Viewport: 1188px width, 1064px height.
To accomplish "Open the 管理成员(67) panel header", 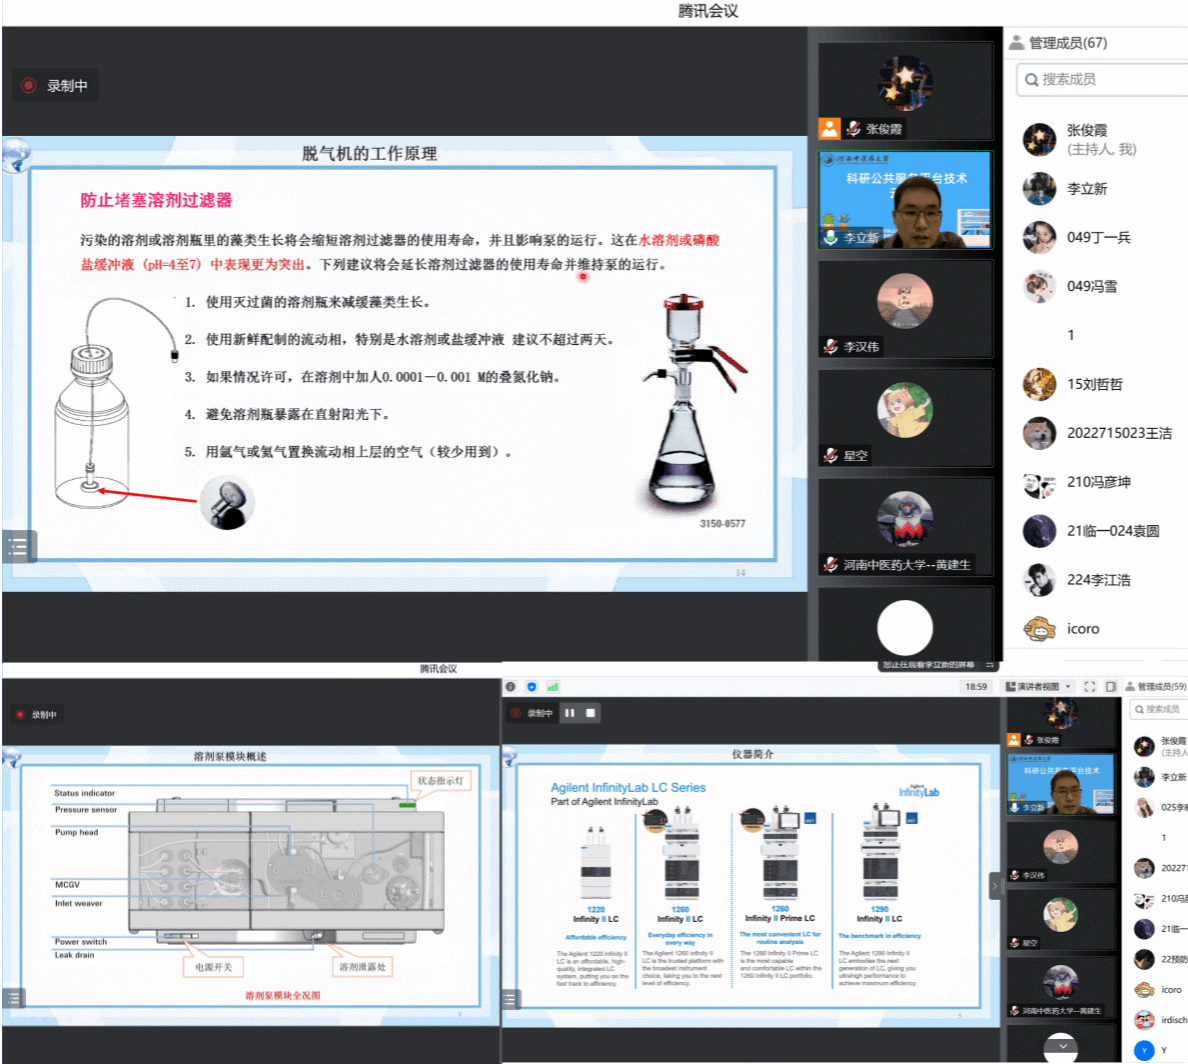I will click(x=1066, y=43).
